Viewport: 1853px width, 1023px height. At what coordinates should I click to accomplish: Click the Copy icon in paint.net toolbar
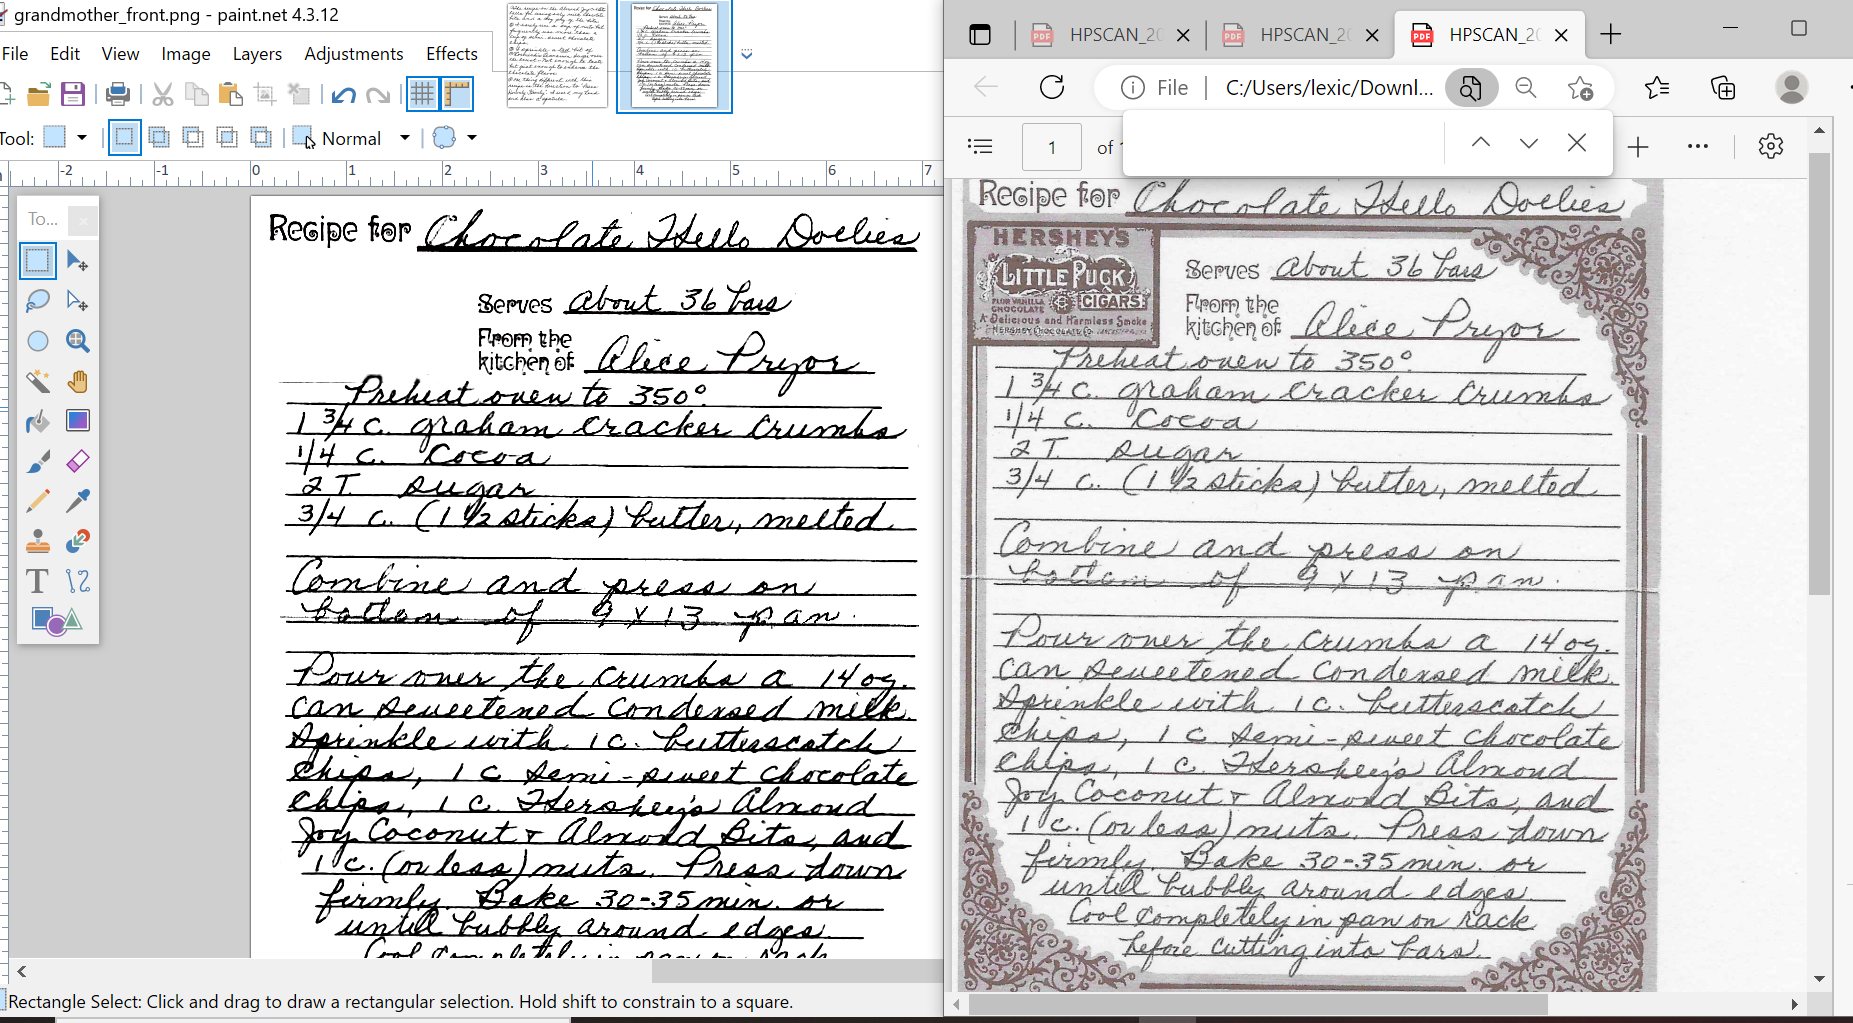(197, 95)
